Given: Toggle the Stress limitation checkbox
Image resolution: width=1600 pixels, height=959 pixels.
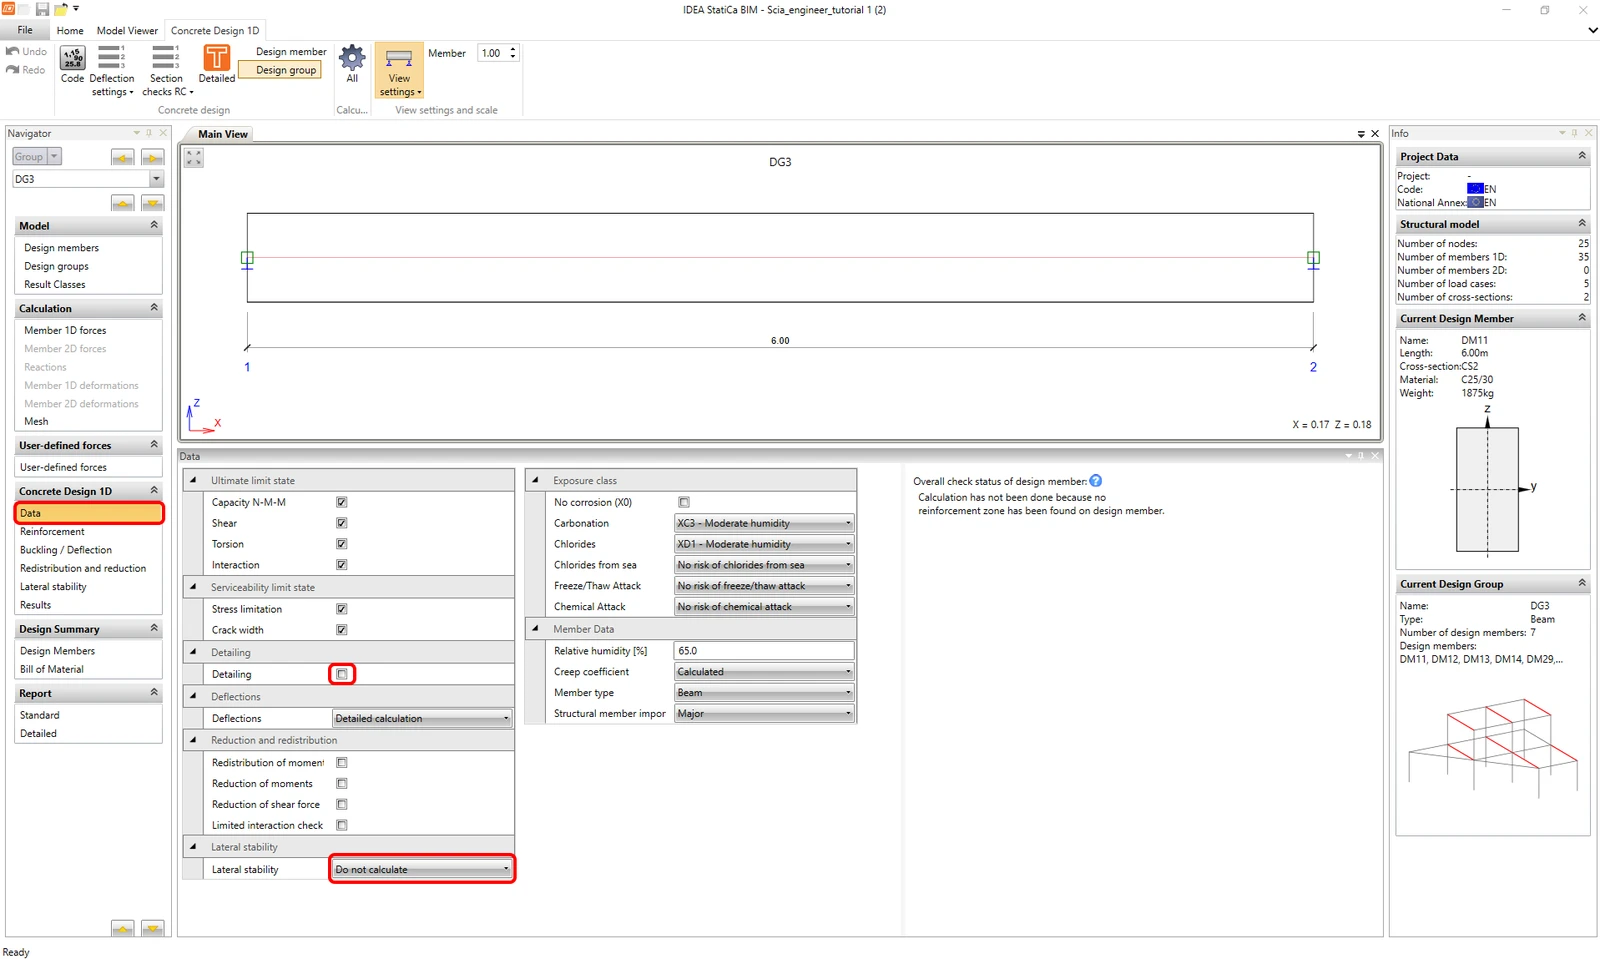Looking at the screenshot, I should pos(342,609).
